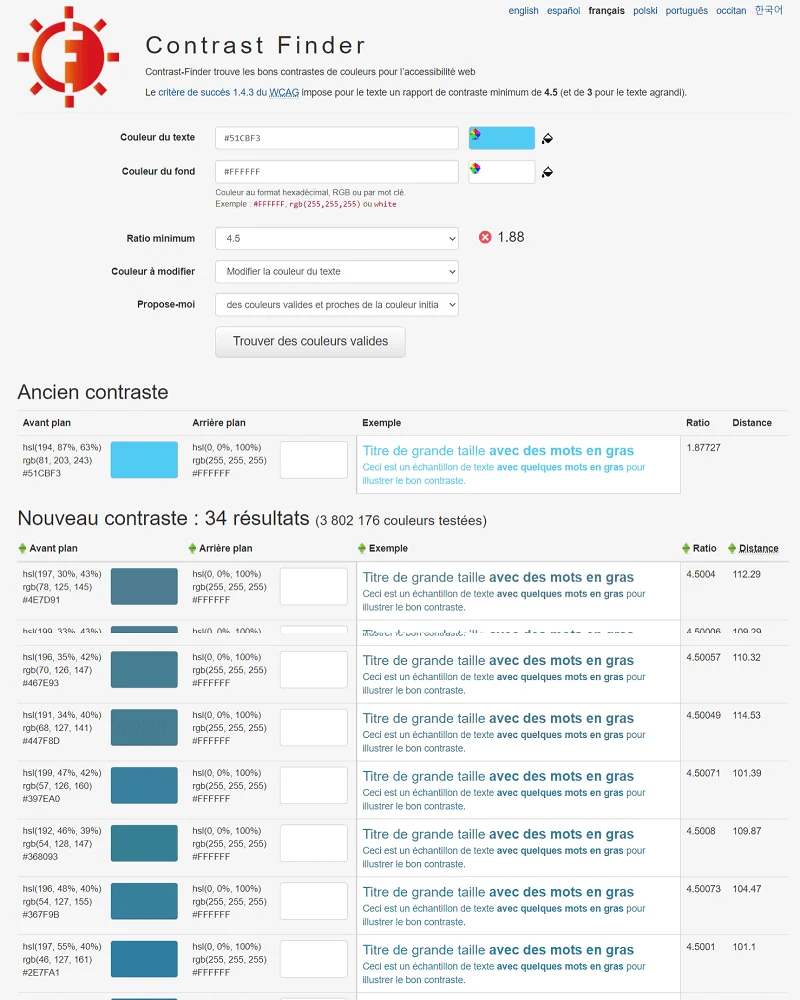The width and height of the screenshot is (800, 1000).
Task: Click the #4E7D91 hex value text
Action: [x=41, y=600]
